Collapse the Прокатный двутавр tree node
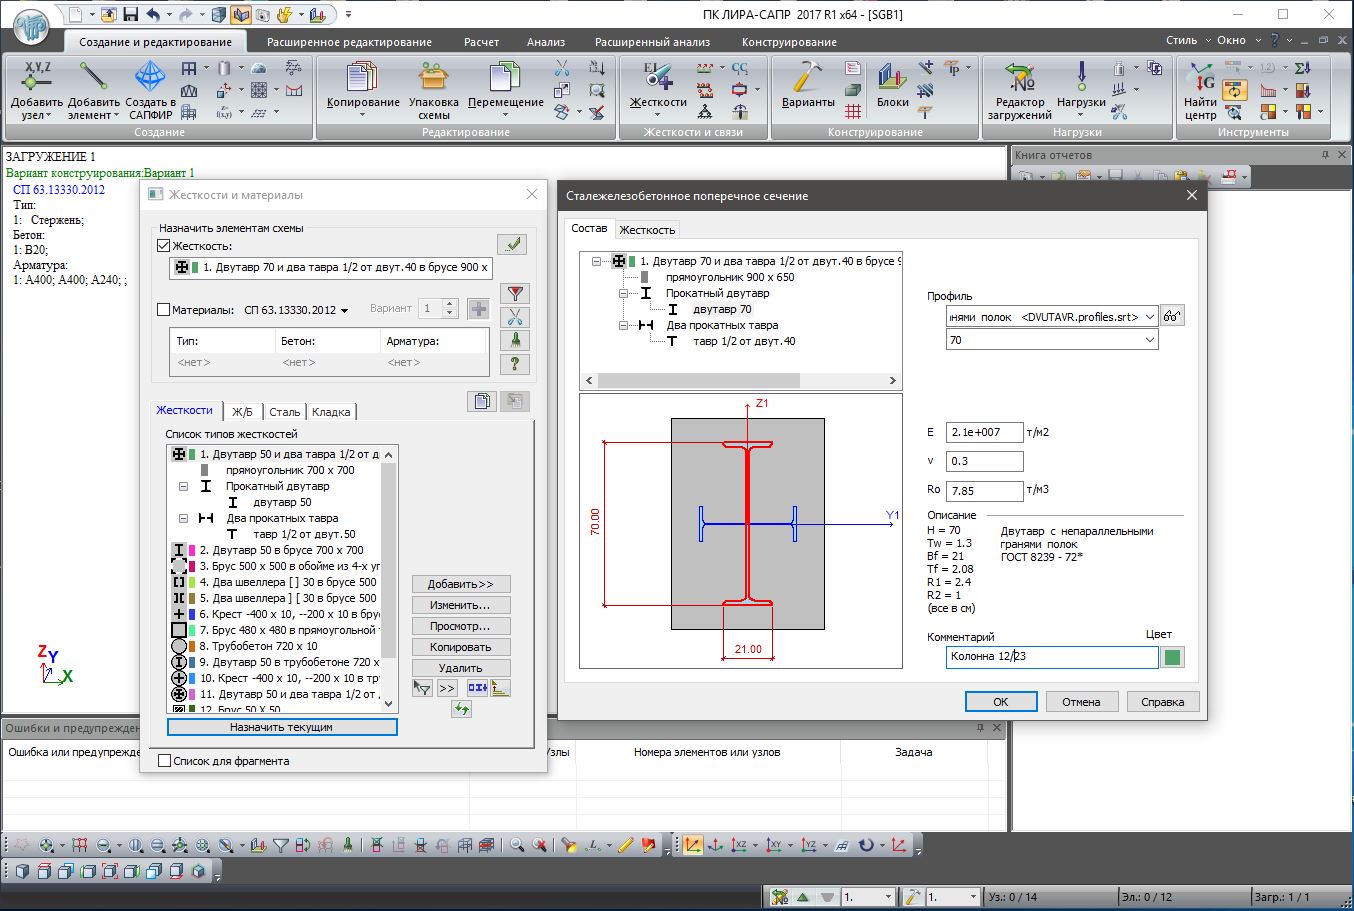The width and height of the screenshot is (1354, 911). [x=623, y=294]
